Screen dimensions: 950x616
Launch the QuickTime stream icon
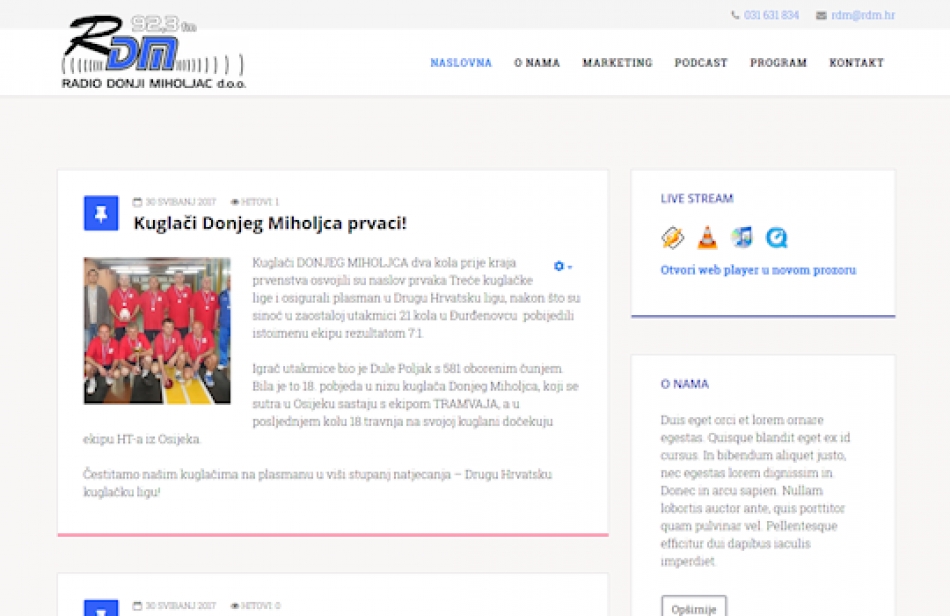(777, 238)
